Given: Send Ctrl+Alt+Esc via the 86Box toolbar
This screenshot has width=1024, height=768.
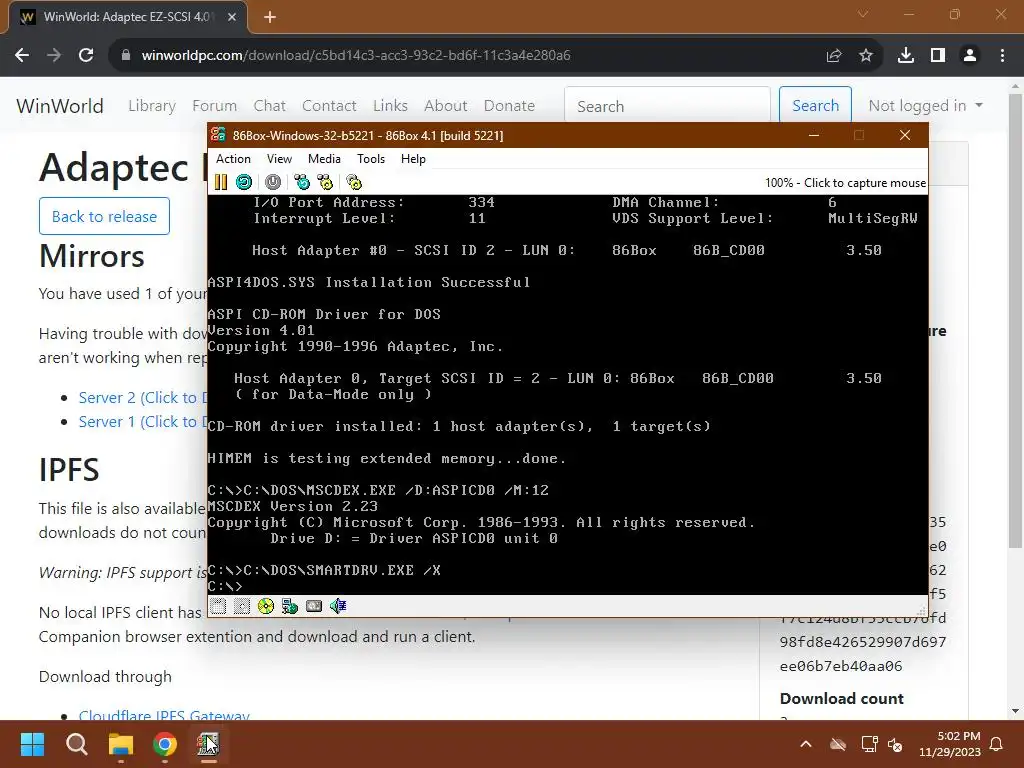Looking at the screenshot, I should tap(325, 182).
